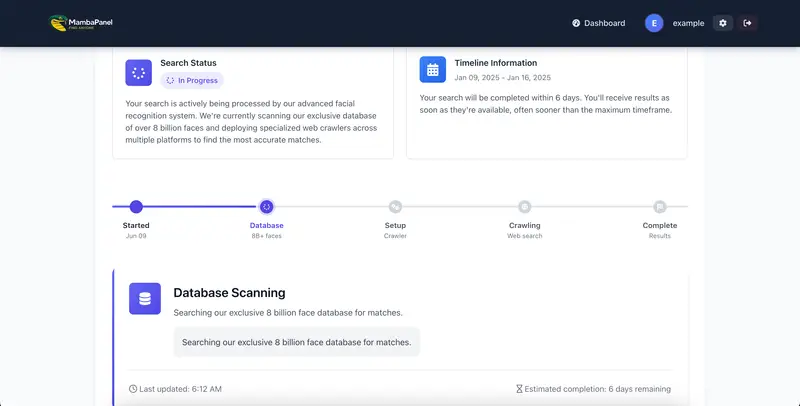Click the Timeline Information heading
The image size is (800, 406).
click(x=495, y=63)
